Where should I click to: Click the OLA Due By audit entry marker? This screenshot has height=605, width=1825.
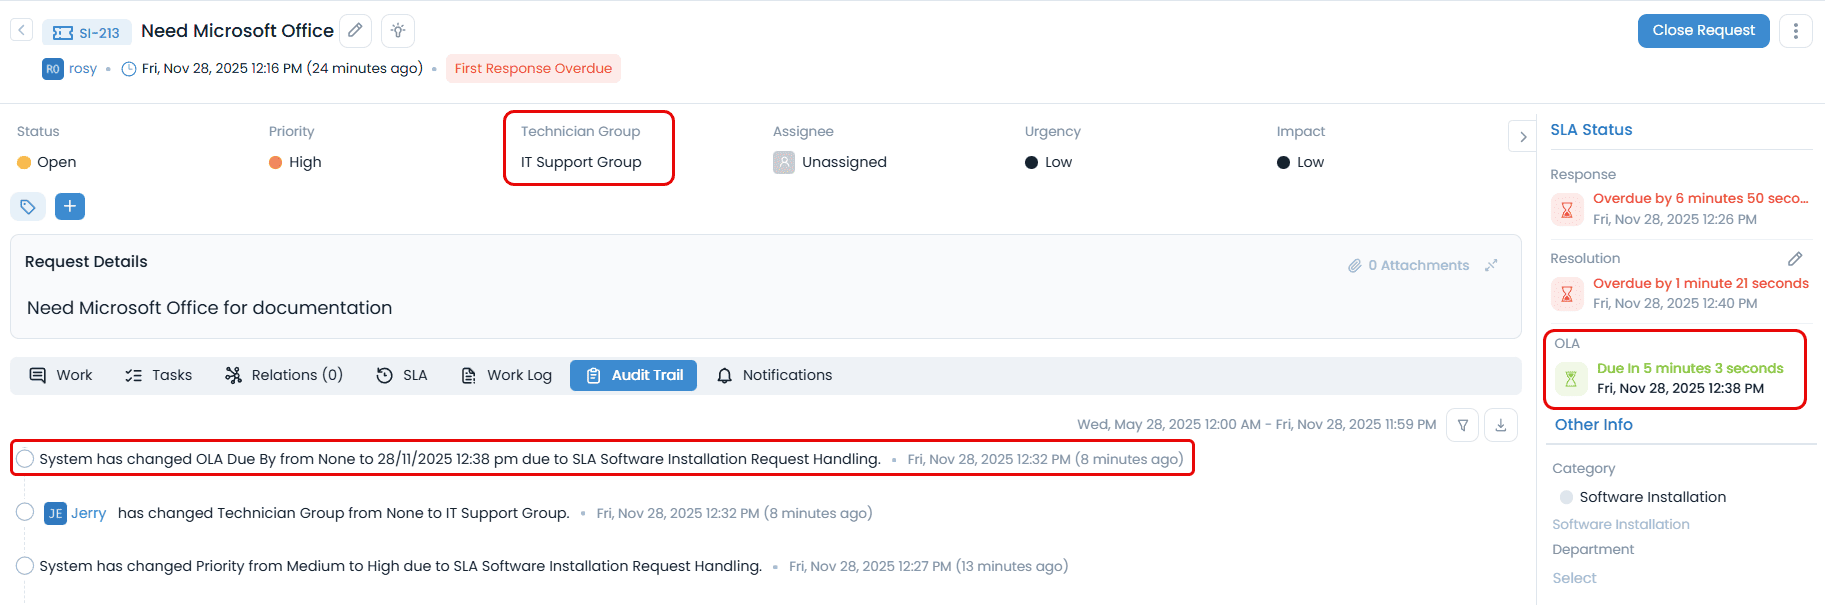25,459
